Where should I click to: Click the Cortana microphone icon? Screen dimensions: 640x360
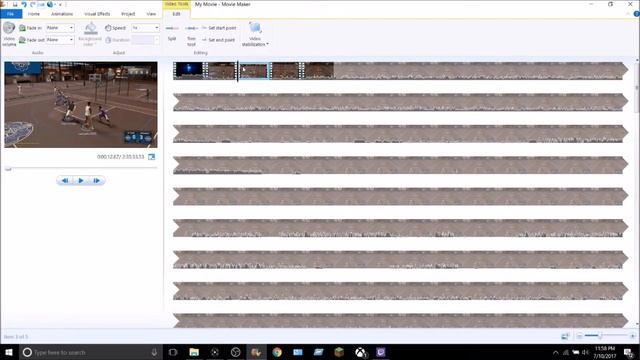click(x=154, y=352)
